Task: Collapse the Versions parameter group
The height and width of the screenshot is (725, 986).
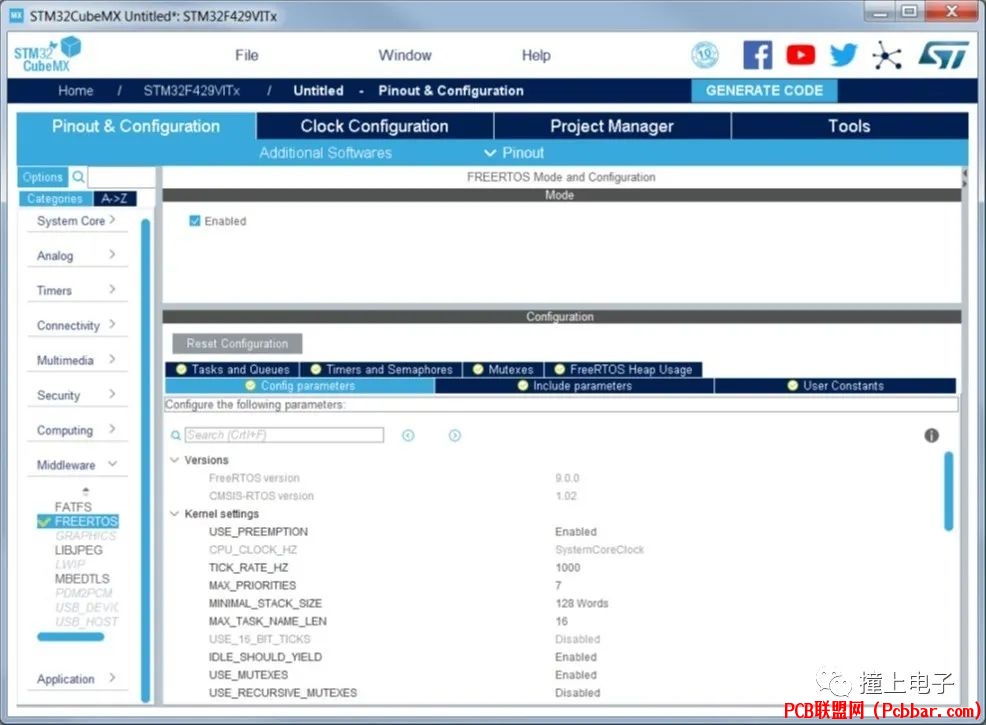Action: [x=175, y=460]
